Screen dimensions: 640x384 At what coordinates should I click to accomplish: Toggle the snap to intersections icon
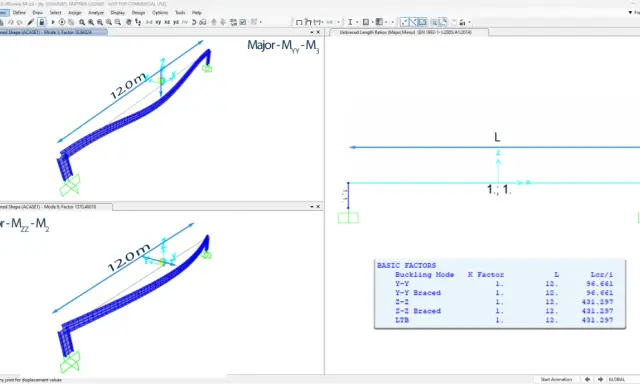422,22
